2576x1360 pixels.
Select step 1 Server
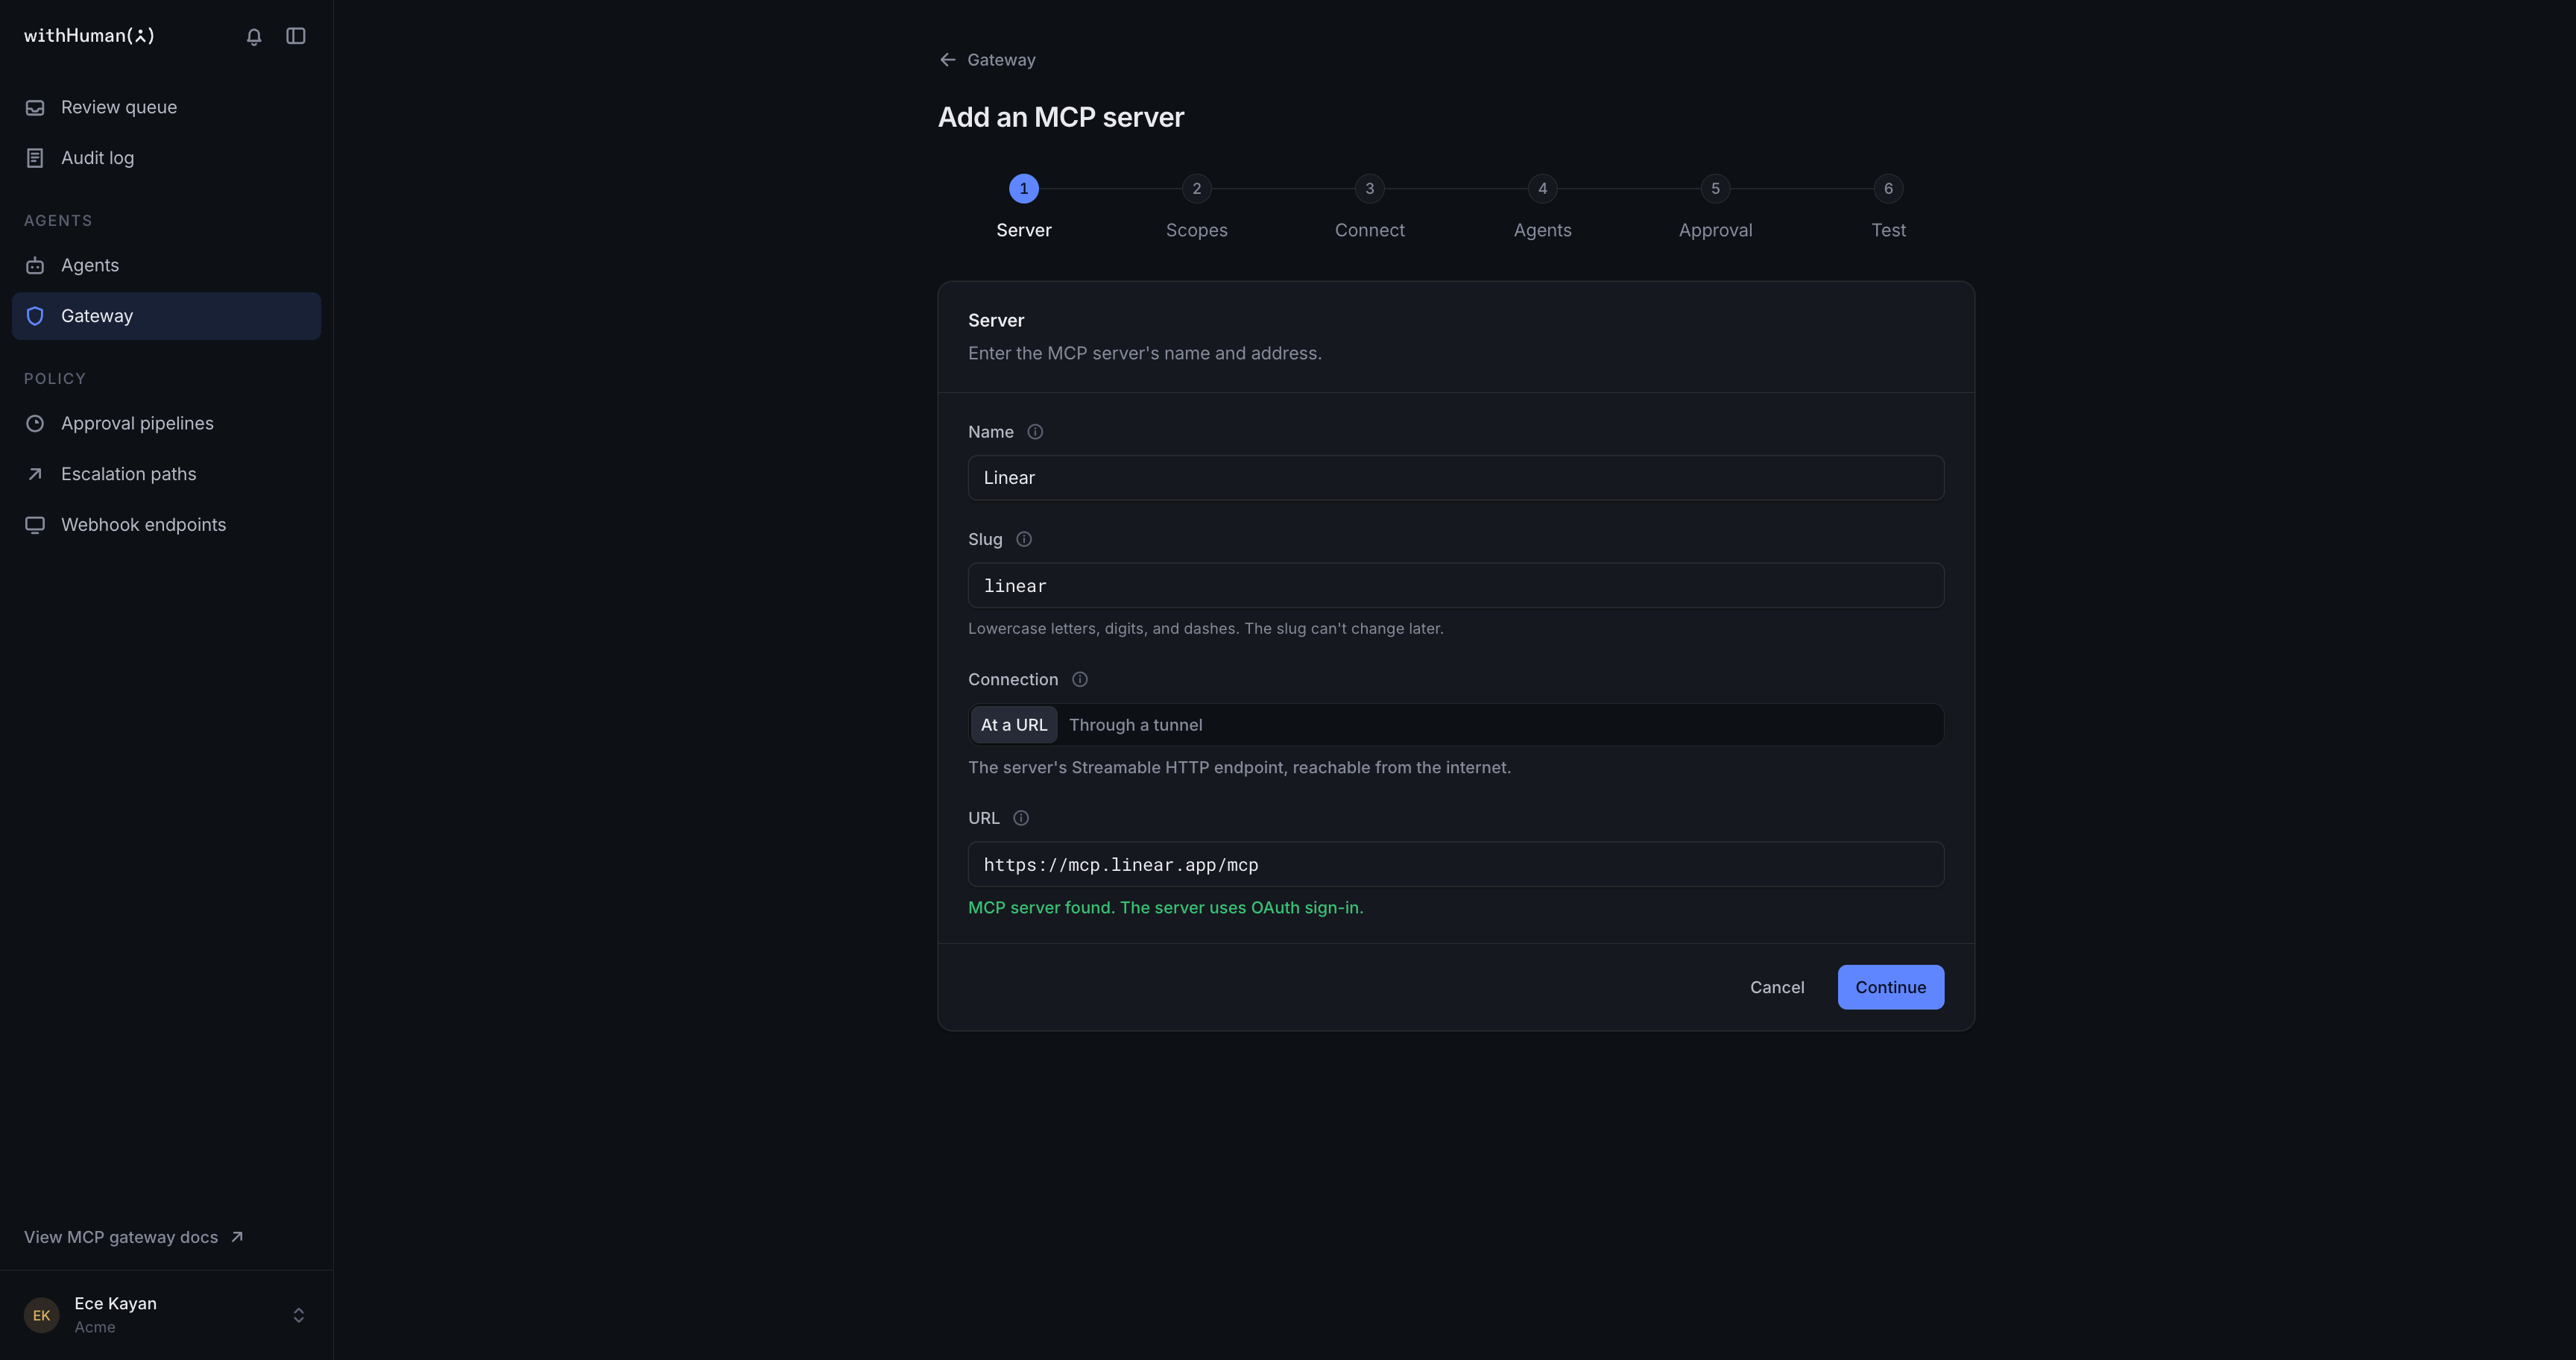pos(1024,208)
